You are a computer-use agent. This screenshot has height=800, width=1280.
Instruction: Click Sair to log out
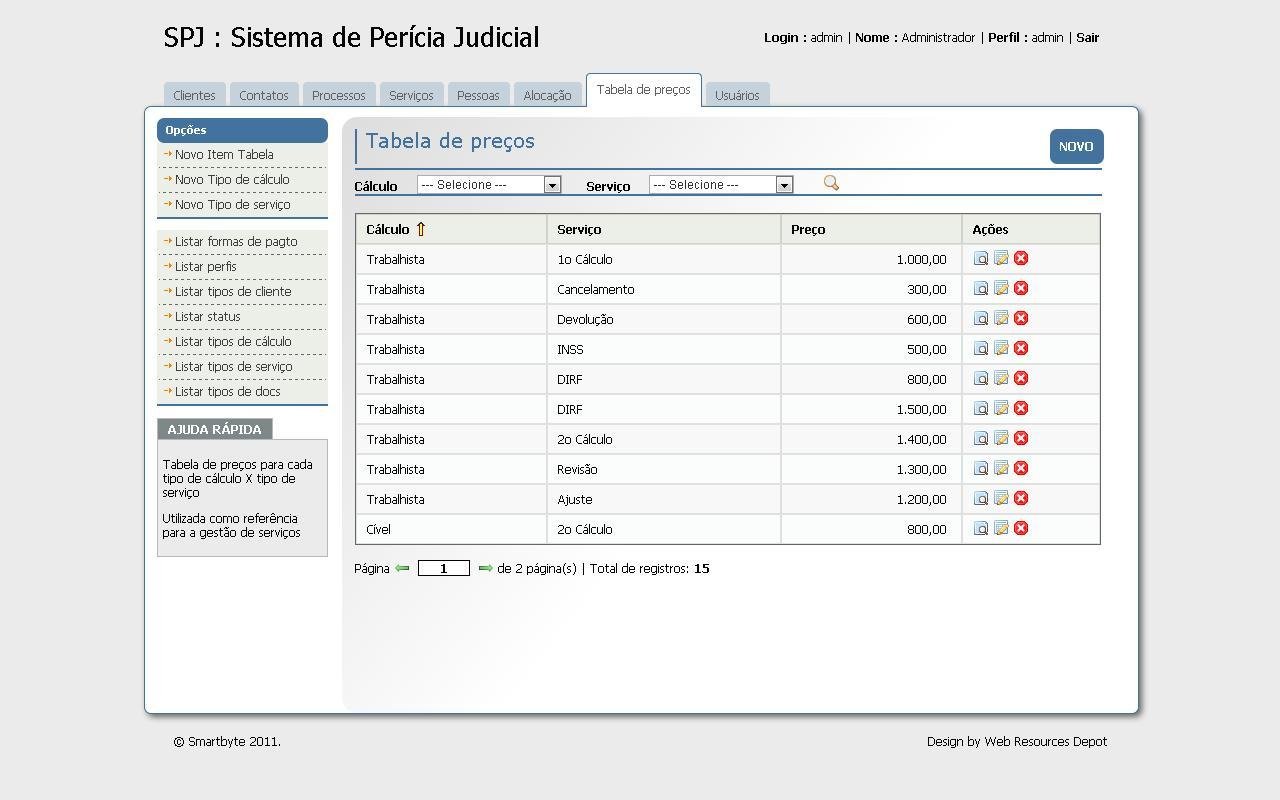coord(1087,37)
